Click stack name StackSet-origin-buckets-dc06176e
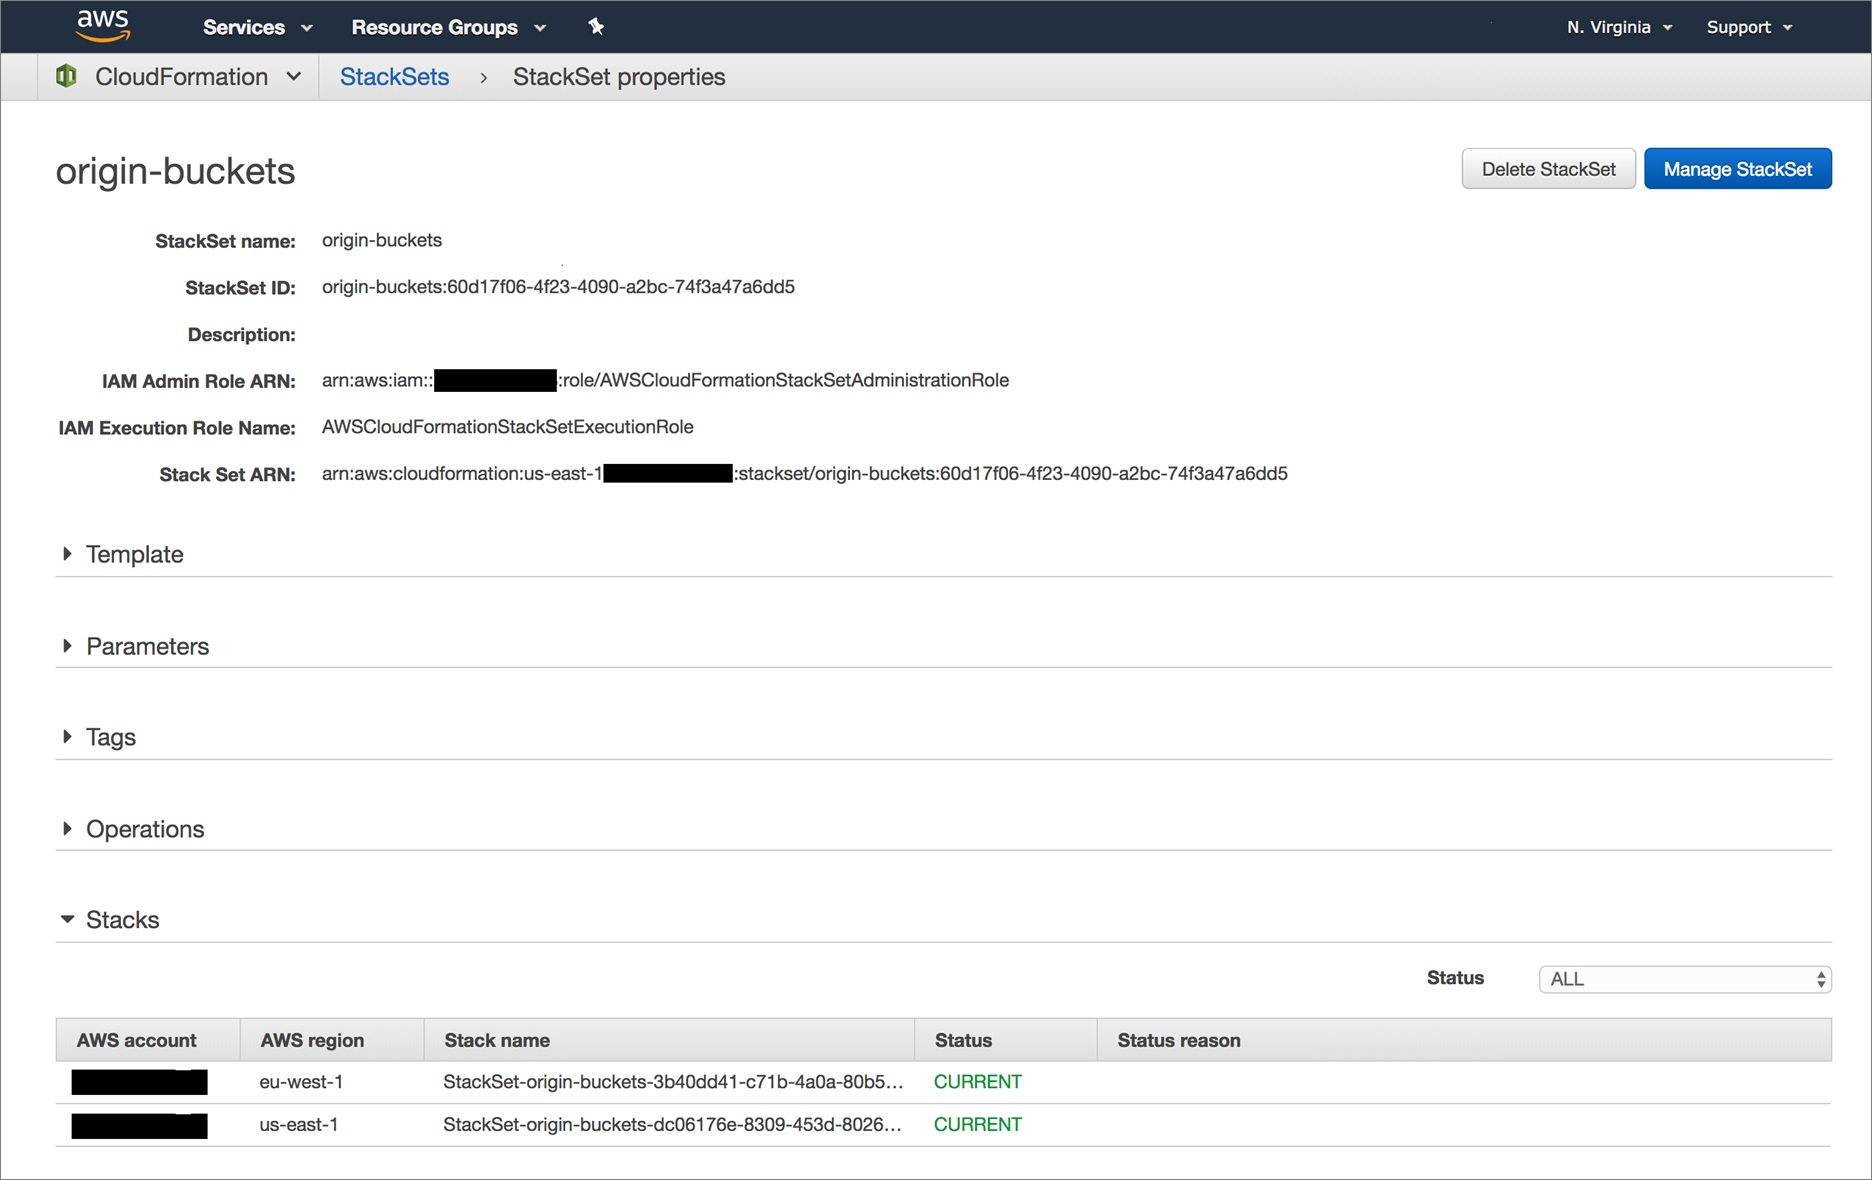The image size is (1872, 1180). click(672, 1125)
